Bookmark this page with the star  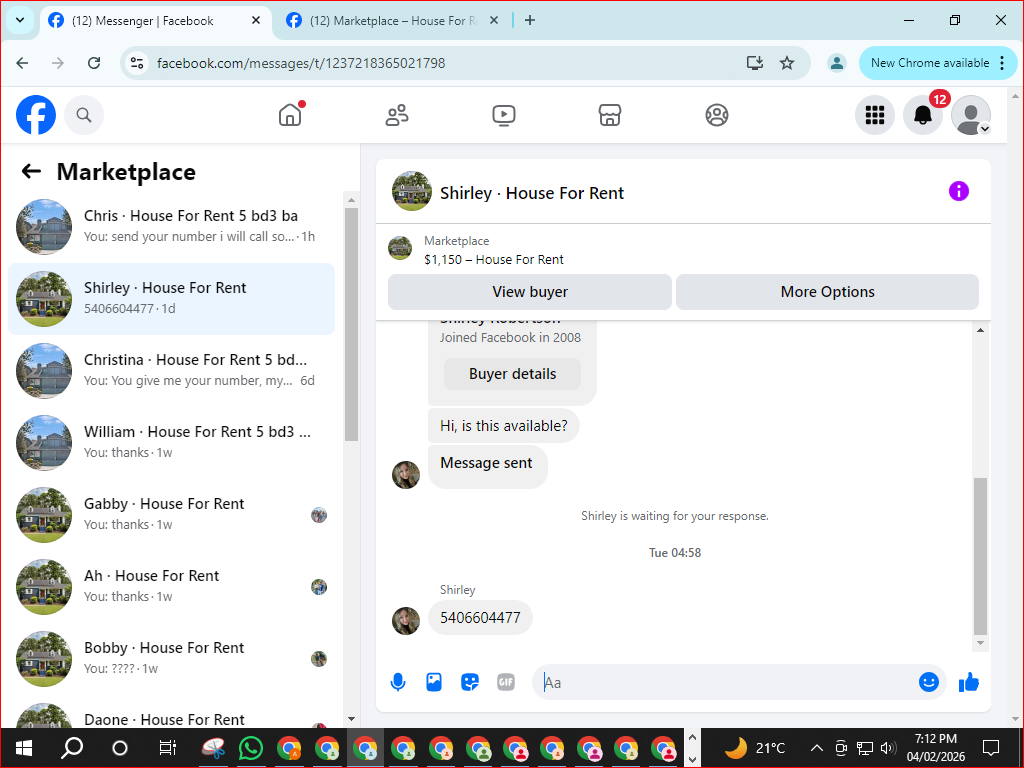tap(787, 63)
